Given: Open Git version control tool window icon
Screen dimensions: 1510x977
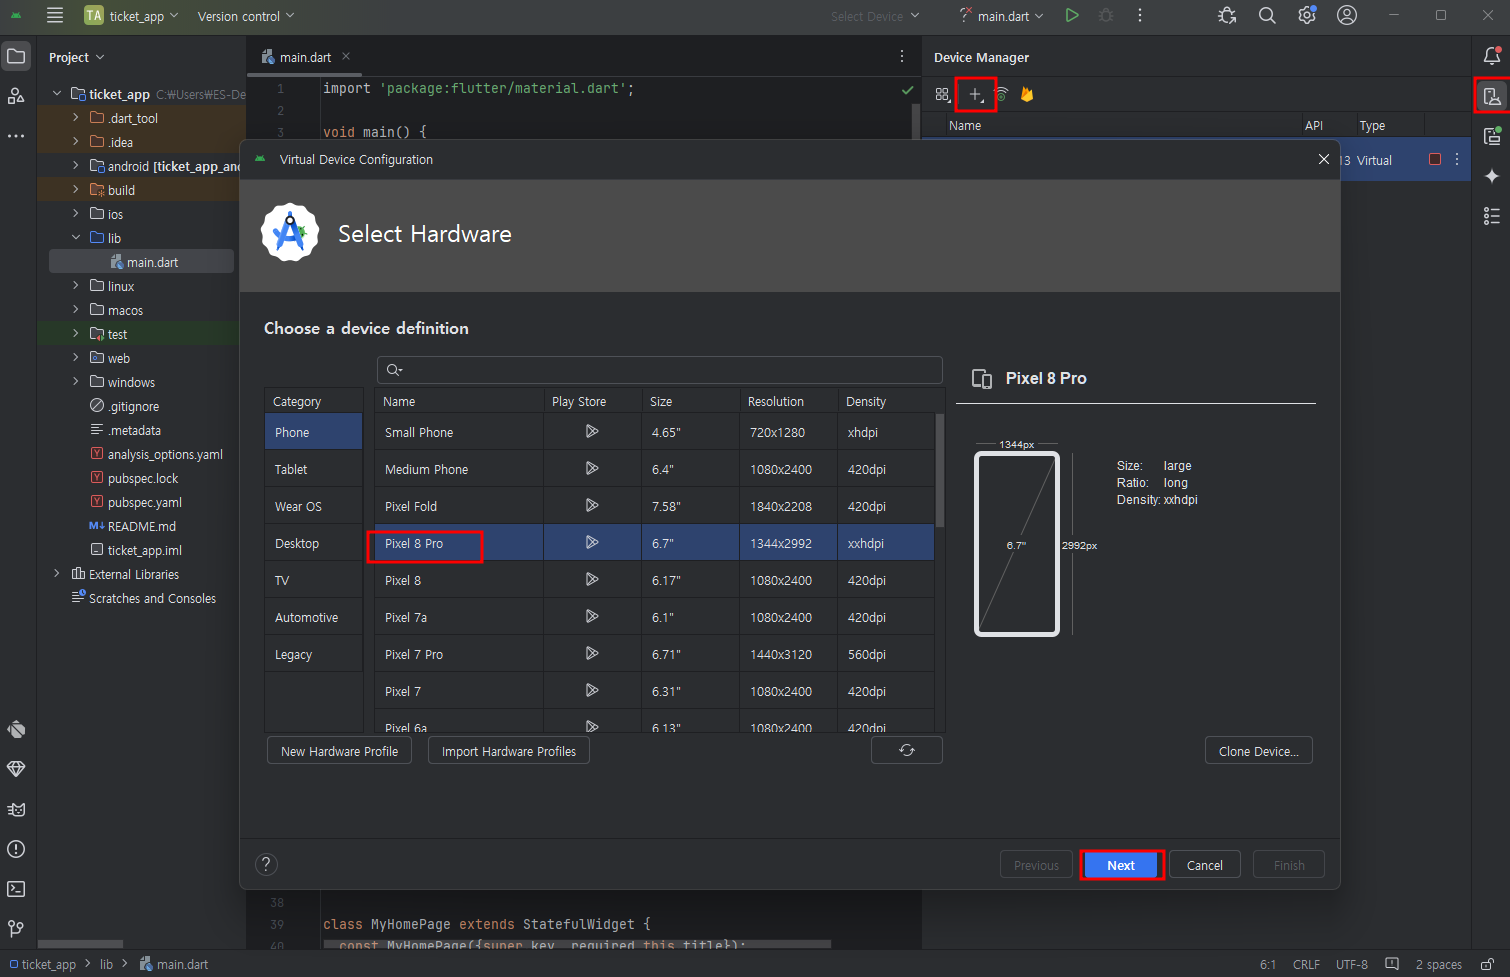Looking at the screenshot, I should tap(16, 929).
